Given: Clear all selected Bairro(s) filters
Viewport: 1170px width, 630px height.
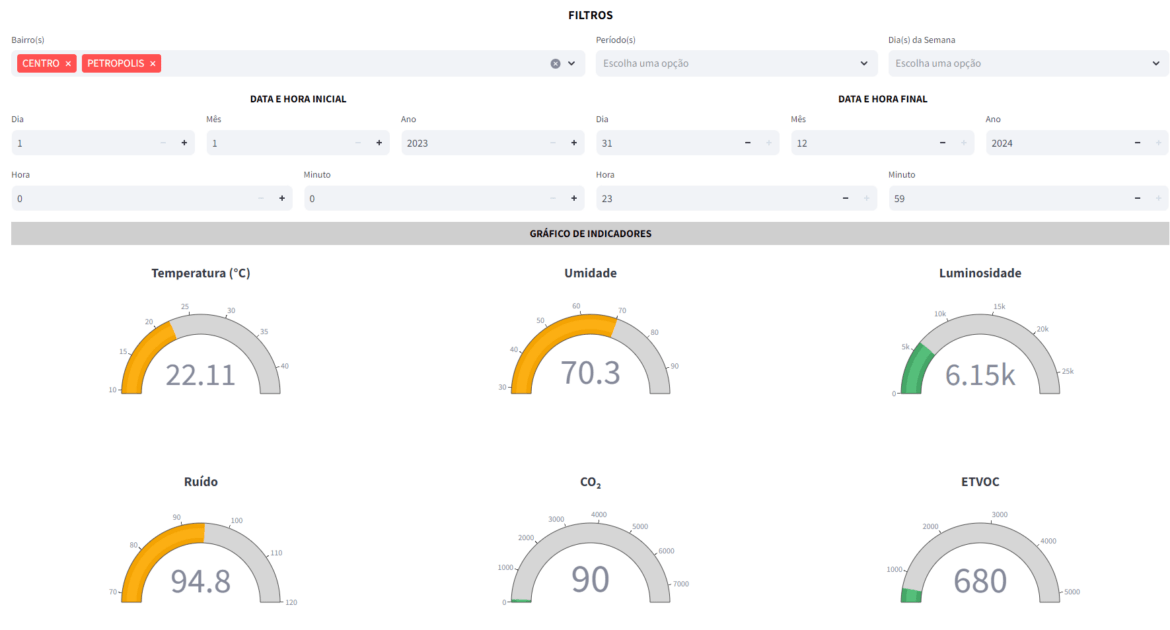Looking at the screenshot, I should 555,64.
